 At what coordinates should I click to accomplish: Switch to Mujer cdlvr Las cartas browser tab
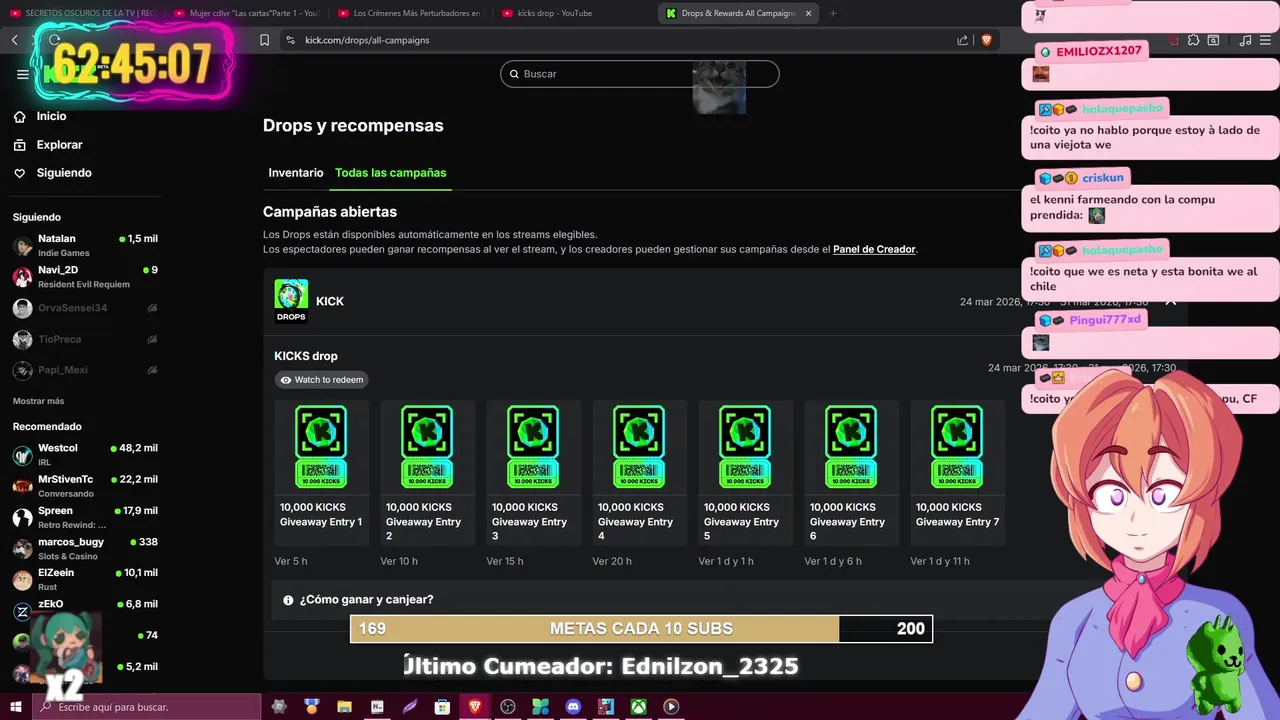pyautogui.click(x=246, y=13)
